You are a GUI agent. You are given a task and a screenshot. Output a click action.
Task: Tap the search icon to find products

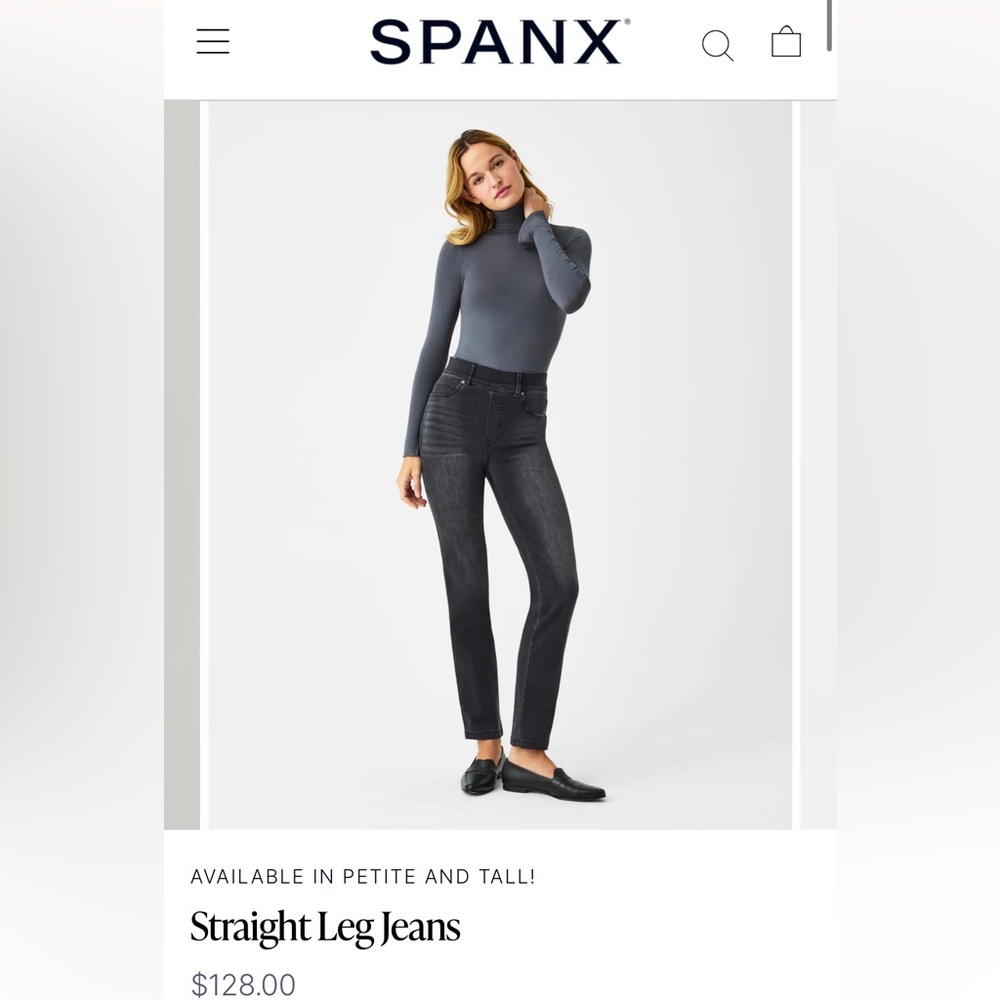pos(718,45)
